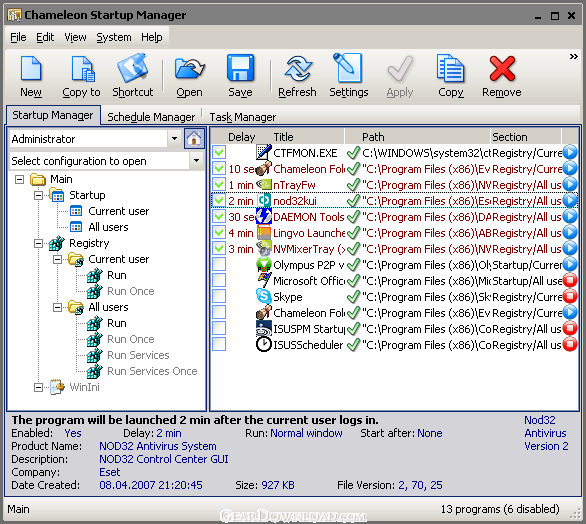Create a Shortcut from toolbar
This screenshot has height=524, width=586.
tap(133, 68)
